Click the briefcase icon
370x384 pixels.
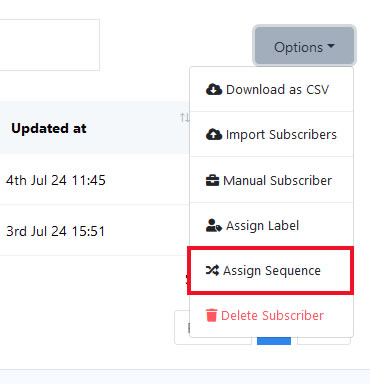212,180
